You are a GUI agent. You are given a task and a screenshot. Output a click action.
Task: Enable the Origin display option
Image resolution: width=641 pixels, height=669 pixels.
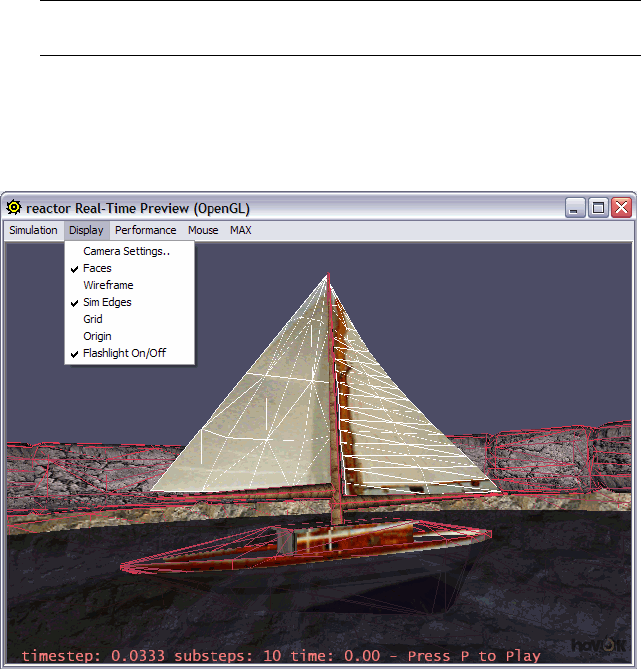click(x=130, y=336)
